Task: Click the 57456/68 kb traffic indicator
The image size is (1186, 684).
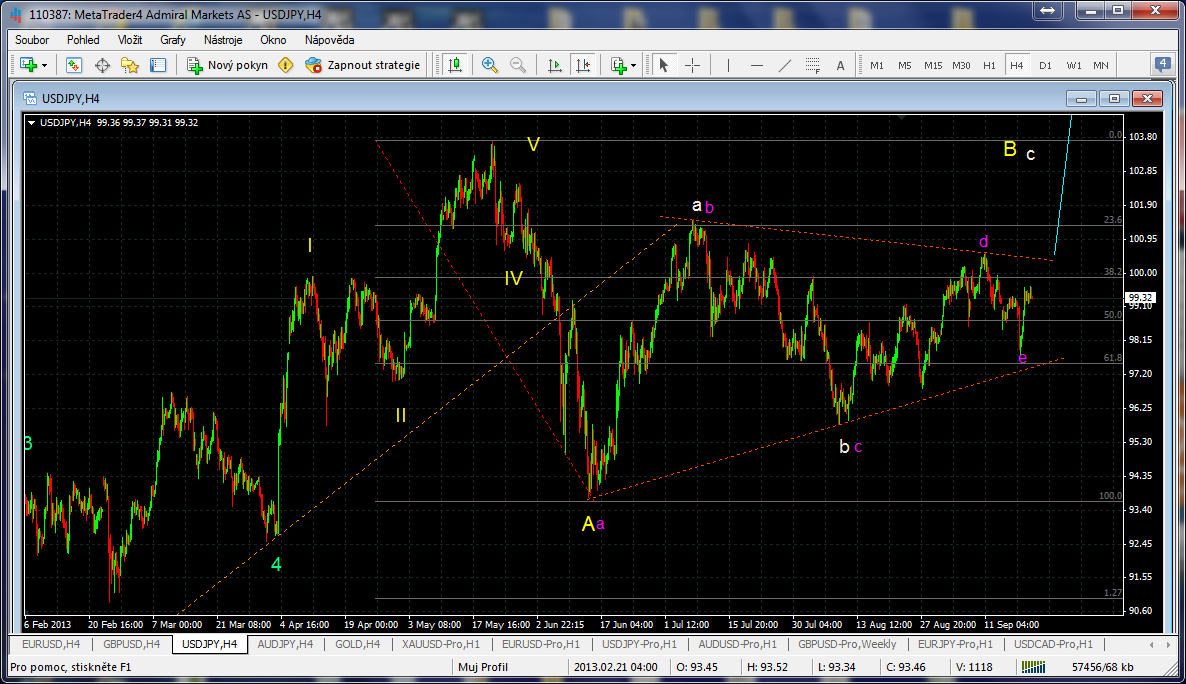Action: click(1102, 667)
